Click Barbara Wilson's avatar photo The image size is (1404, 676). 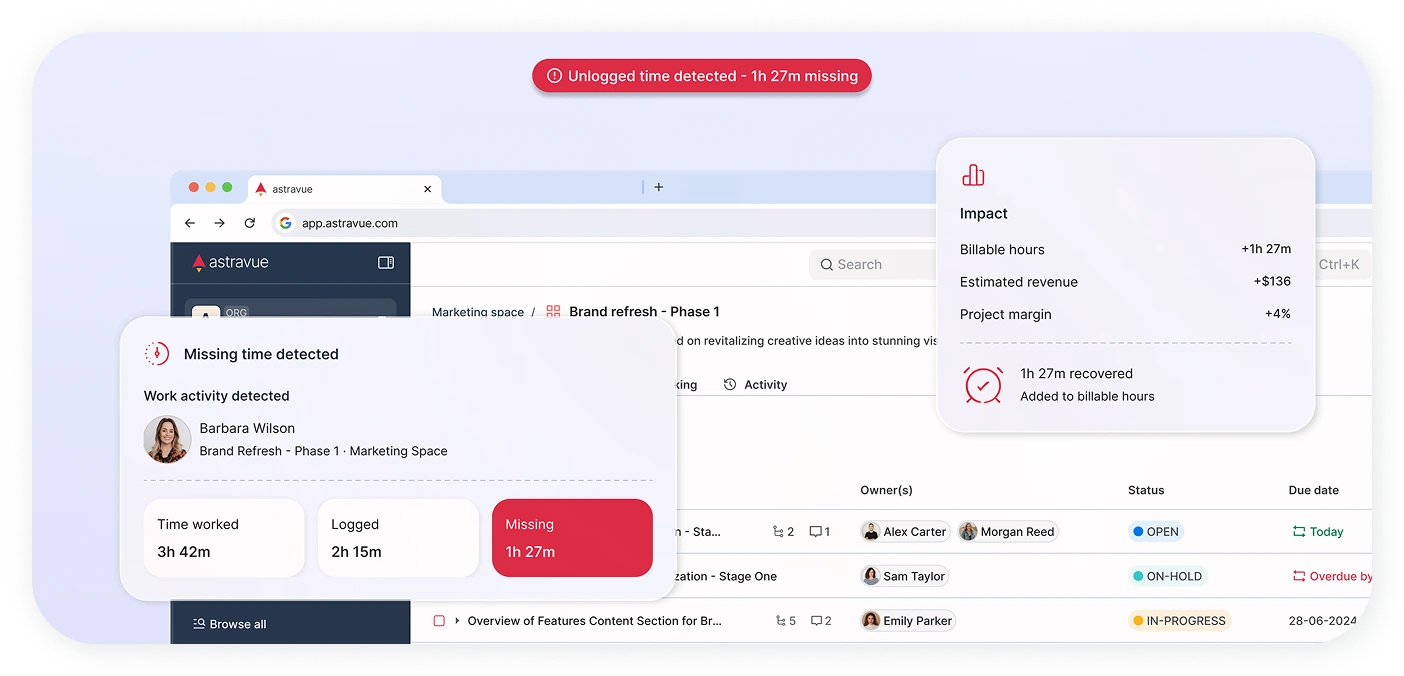point(167,439)
